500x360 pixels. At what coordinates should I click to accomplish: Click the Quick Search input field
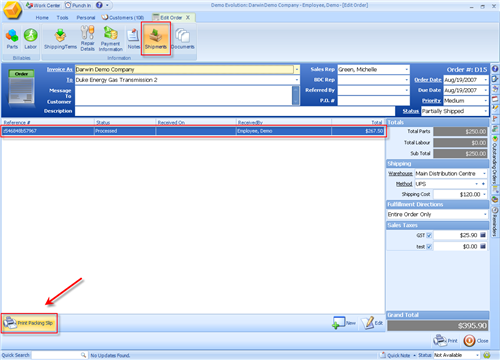pos(59,355)
